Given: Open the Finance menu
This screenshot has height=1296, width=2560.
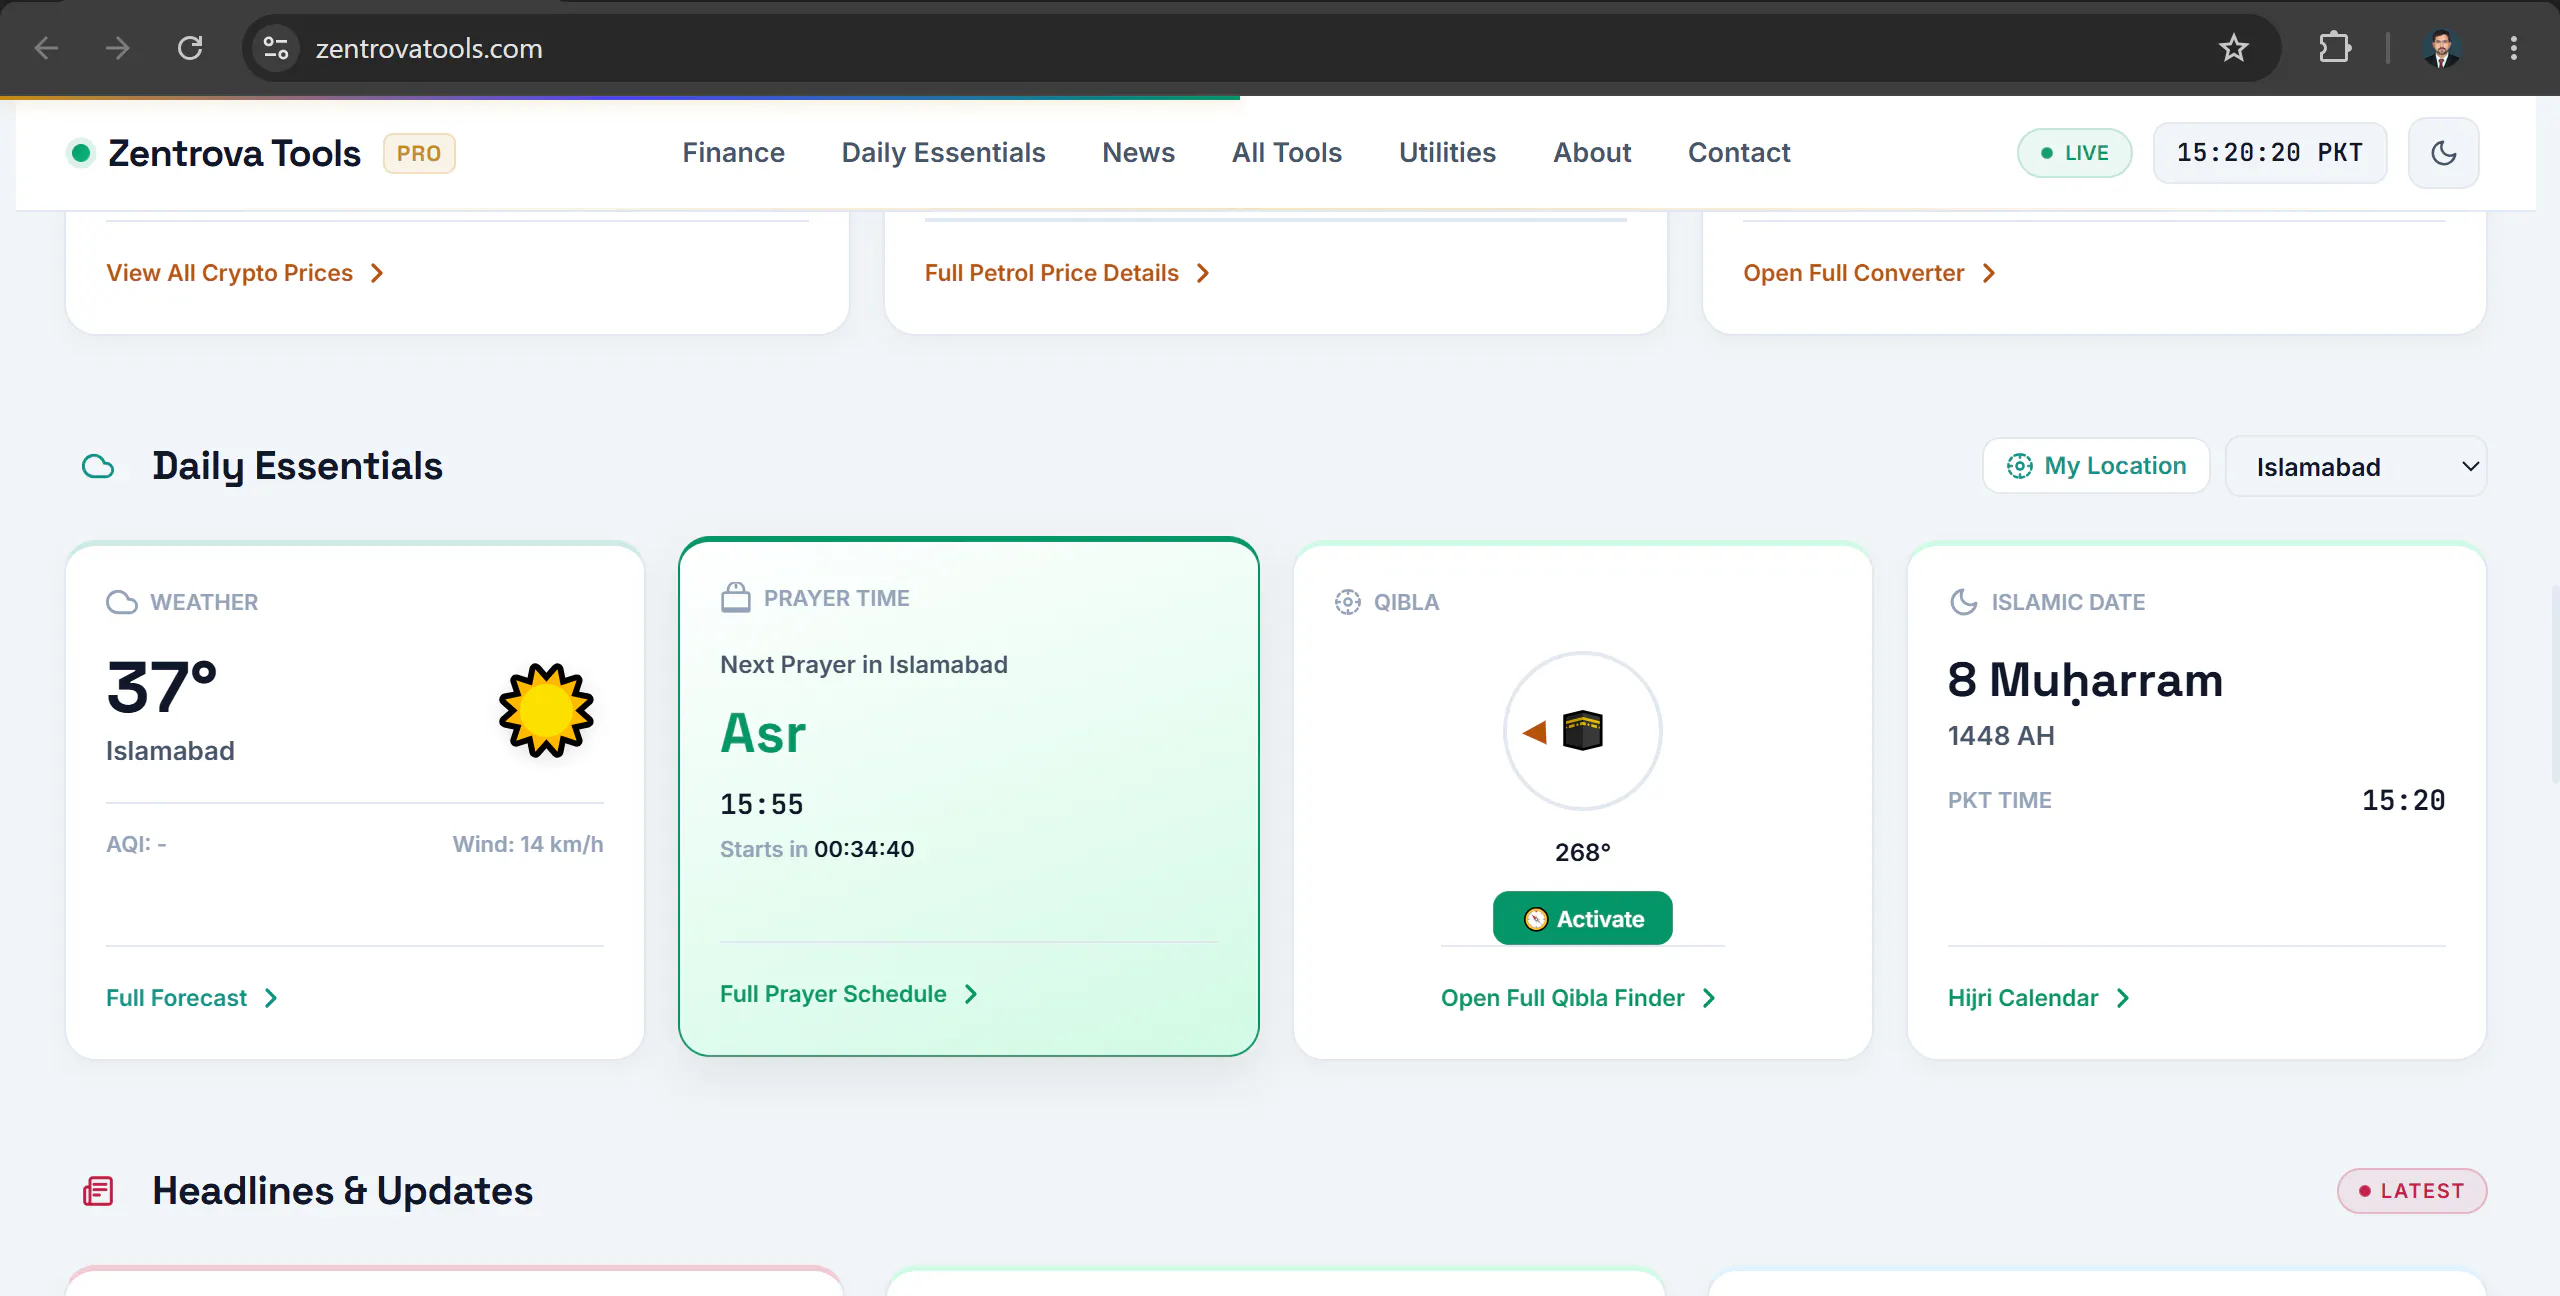Looking at the screenshot, I should 733,152.
